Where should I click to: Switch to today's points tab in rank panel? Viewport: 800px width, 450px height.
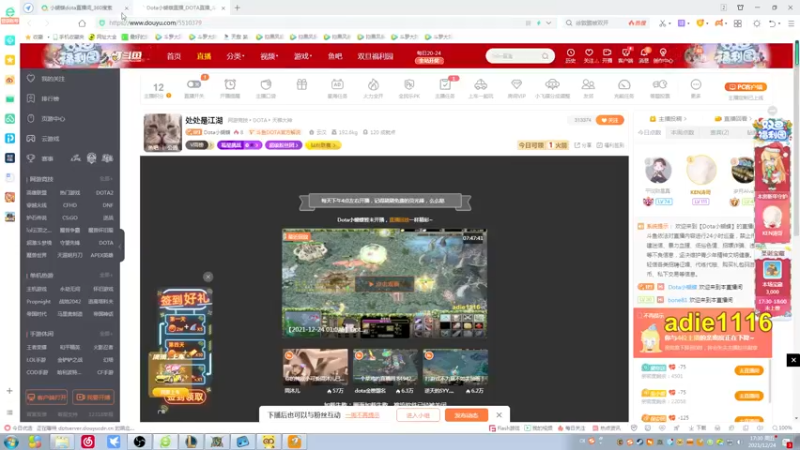[649, 133]
